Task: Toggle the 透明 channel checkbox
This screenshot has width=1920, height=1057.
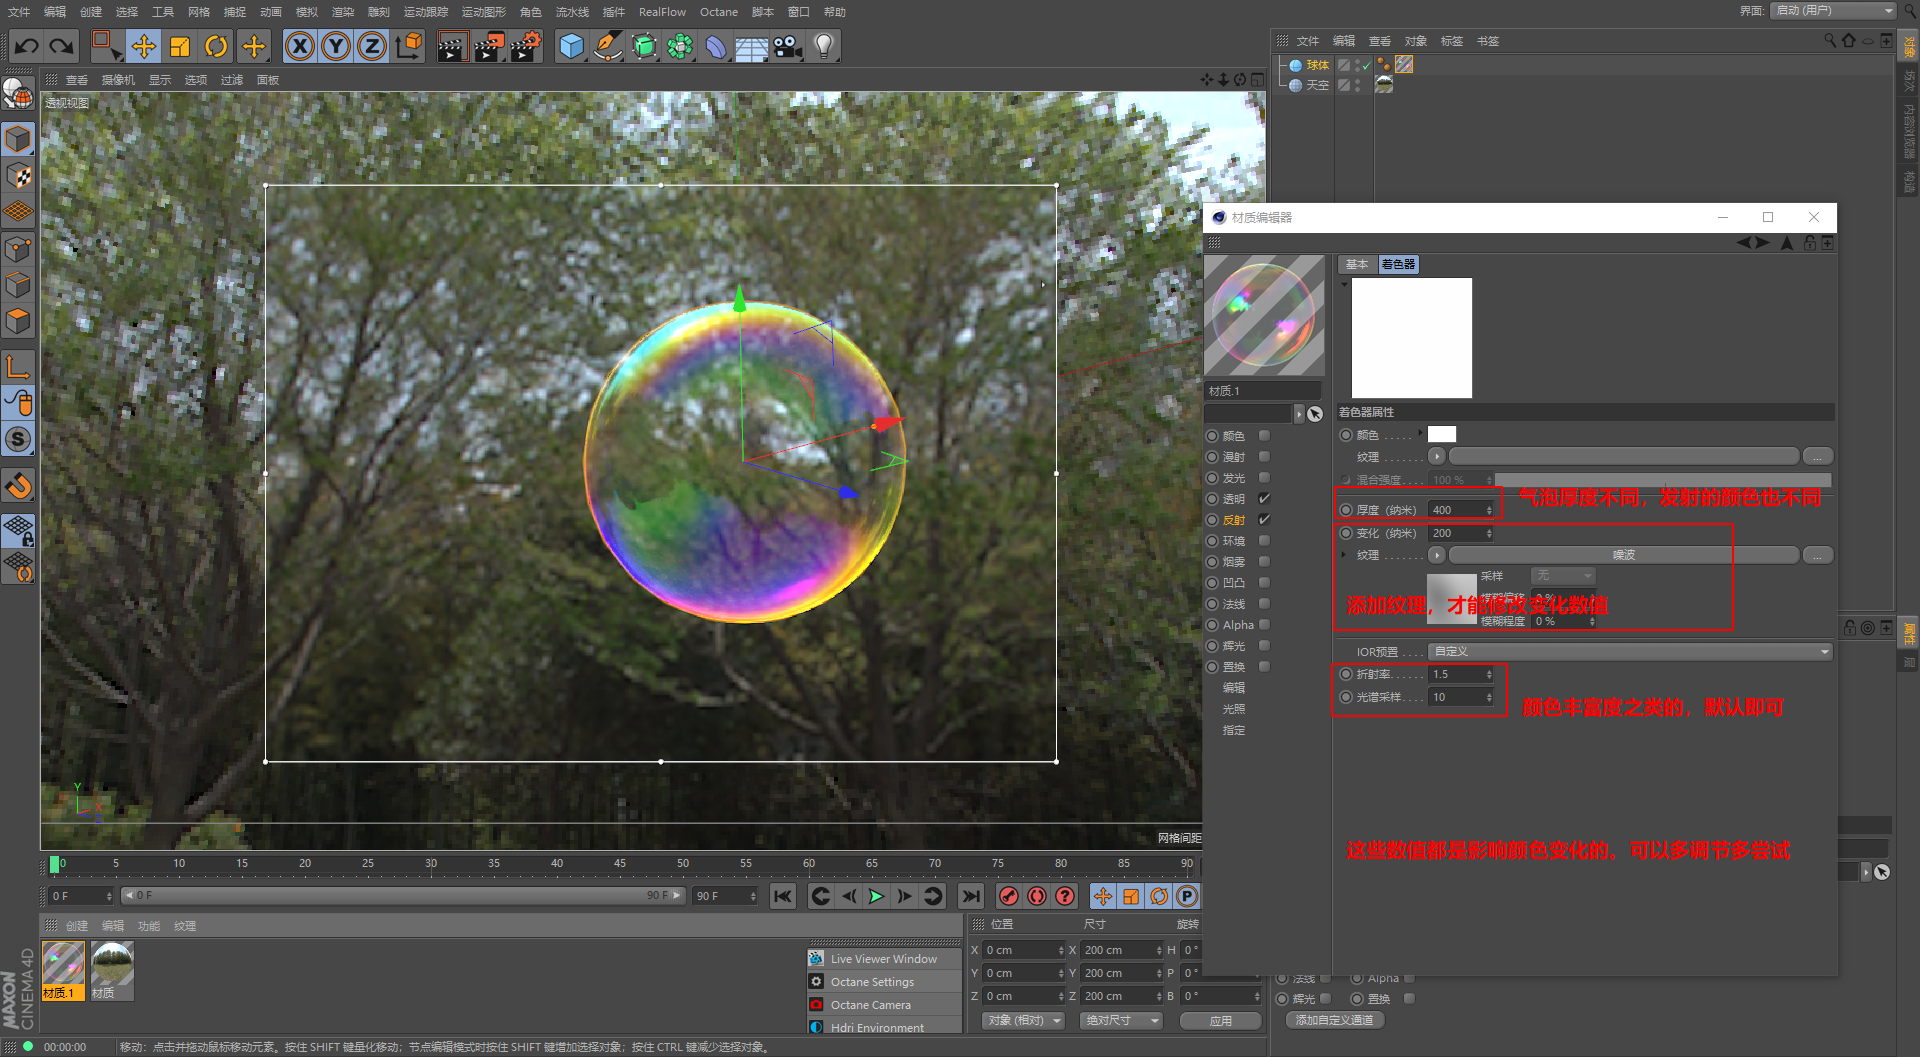Action: [1264, 499]
